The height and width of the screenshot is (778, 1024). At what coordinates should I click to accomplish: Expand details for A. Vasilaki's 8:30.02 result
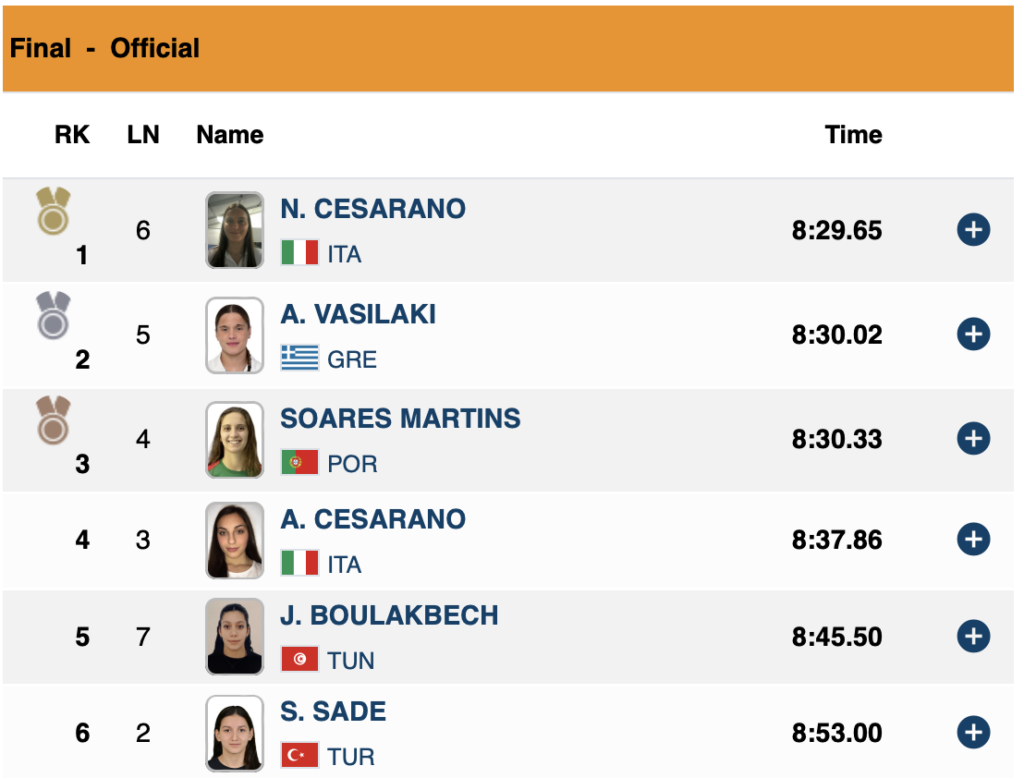[x=973, y=334]
